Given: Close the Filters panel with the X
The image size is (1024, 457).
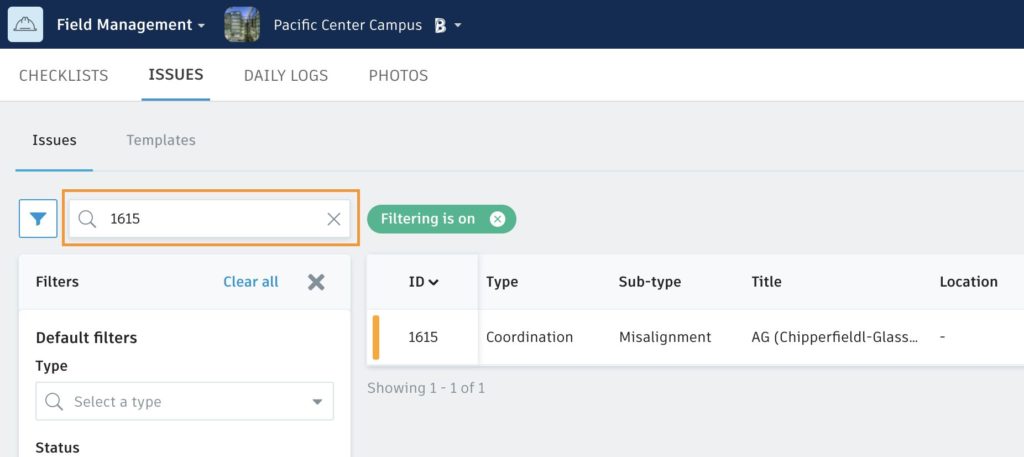Looking at the screenshot, I should (x=316, y=282).
